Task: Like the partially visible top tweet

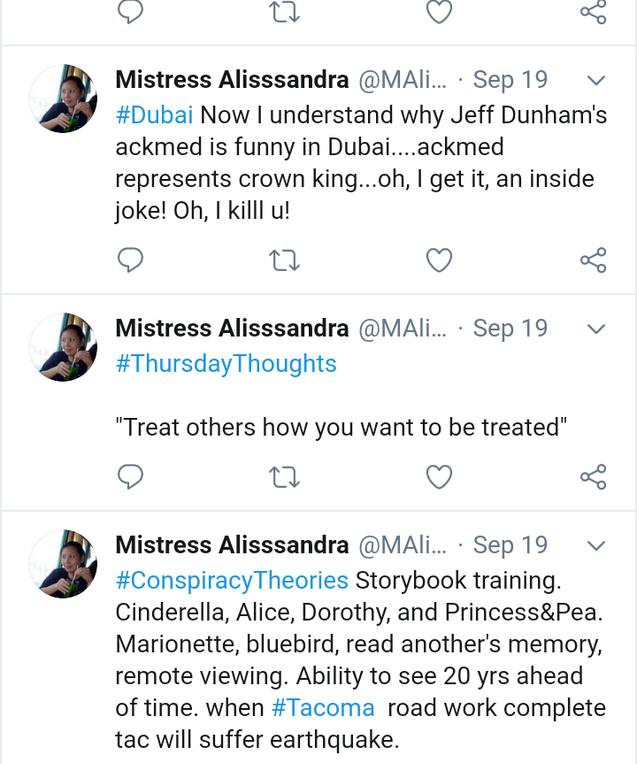Action: pyautogui.click(x=439, y=12)
